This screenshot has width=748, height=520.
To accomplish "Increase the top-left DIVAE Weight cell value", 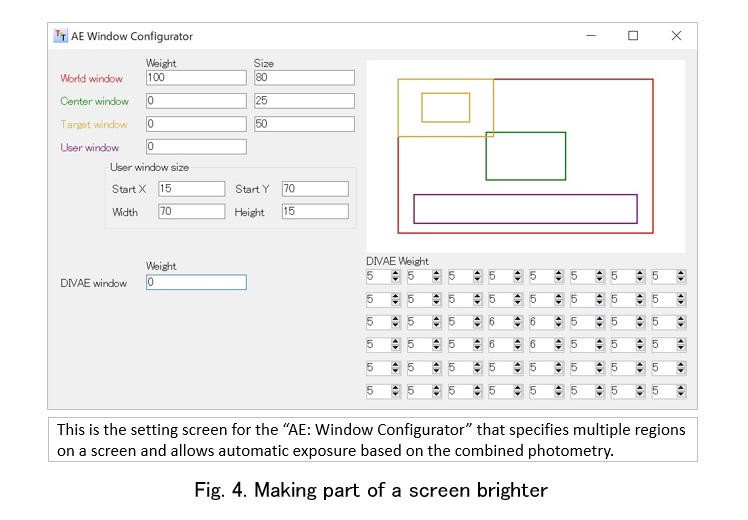I will point(396,272).
